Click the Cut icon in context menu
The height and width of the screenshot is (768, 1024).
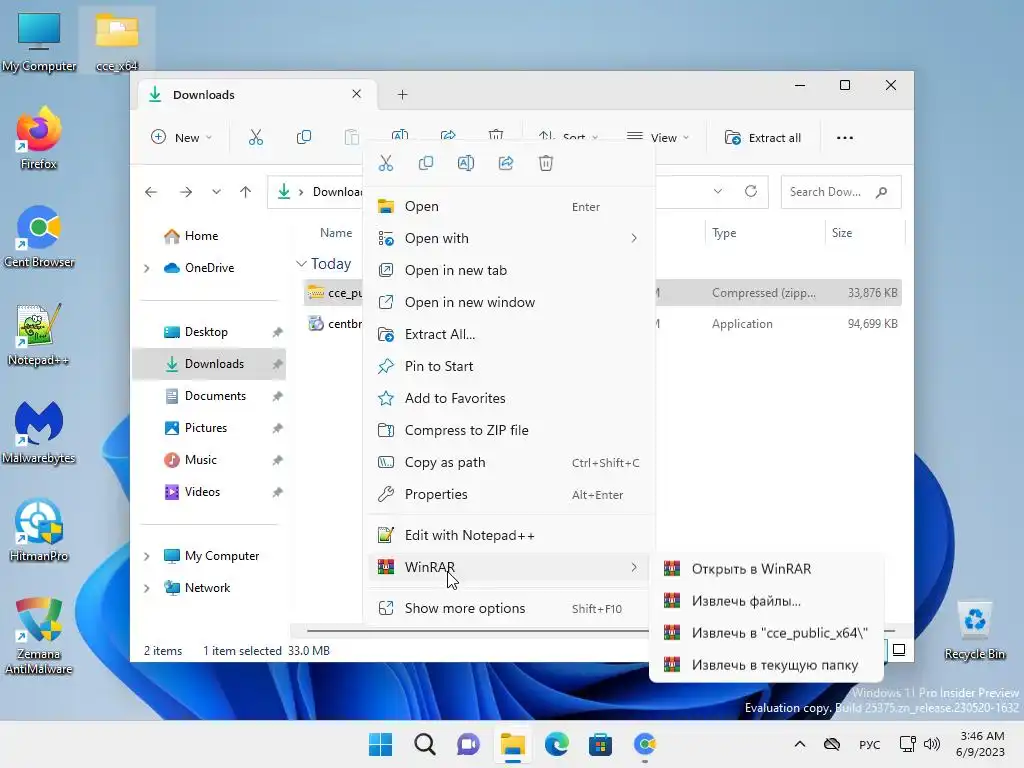(x=386, y=163)
